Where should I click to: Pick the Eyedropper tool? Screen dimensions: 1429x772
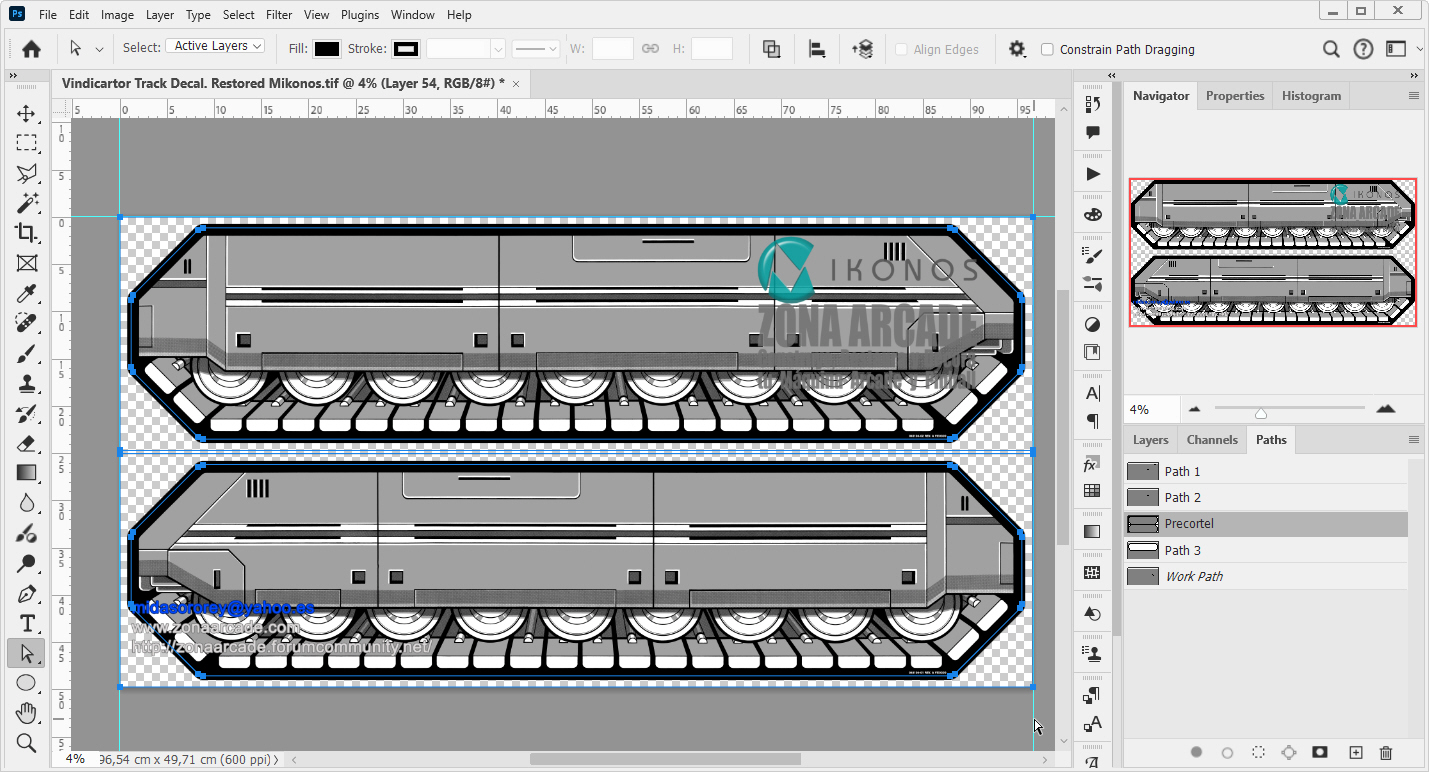[x=27, y=293]
